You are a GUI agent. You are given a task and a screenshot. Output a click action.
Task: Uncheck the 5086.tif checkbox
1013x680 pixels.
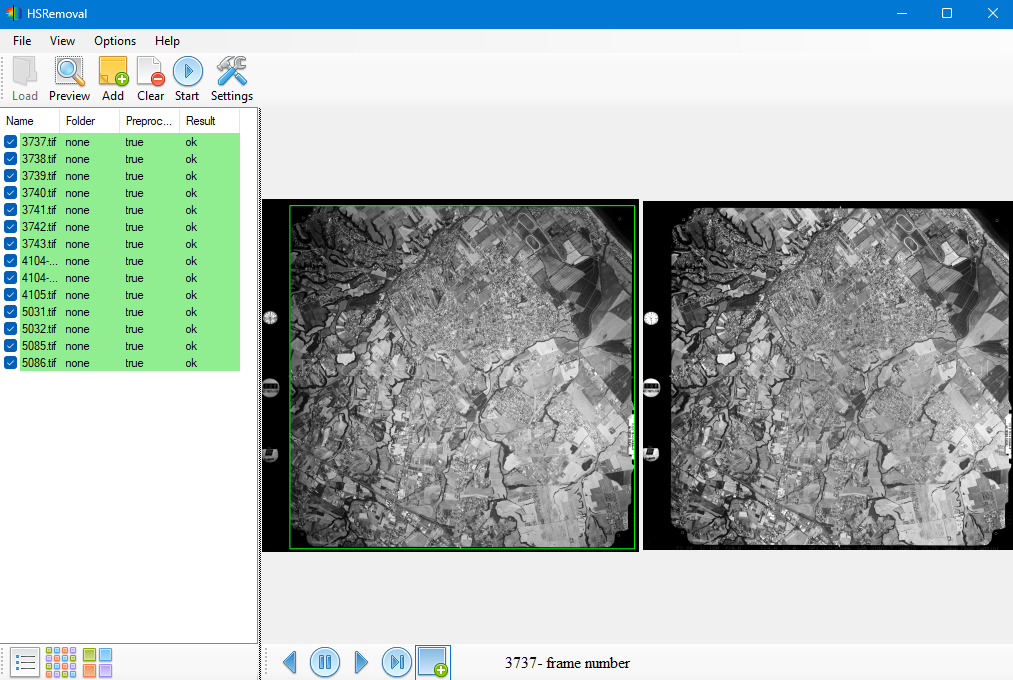(10, 362)
